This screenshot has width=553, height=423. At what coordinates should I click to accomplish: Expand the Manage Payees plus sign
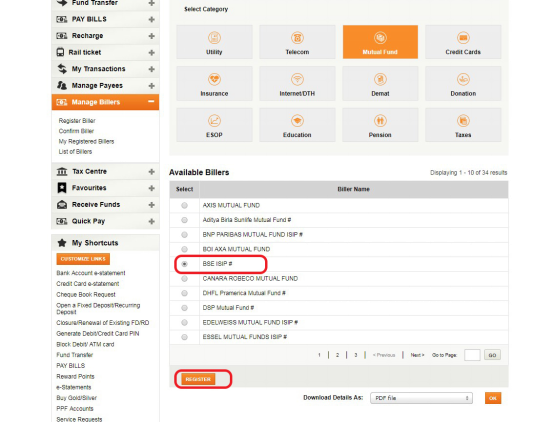pos(152,86)
